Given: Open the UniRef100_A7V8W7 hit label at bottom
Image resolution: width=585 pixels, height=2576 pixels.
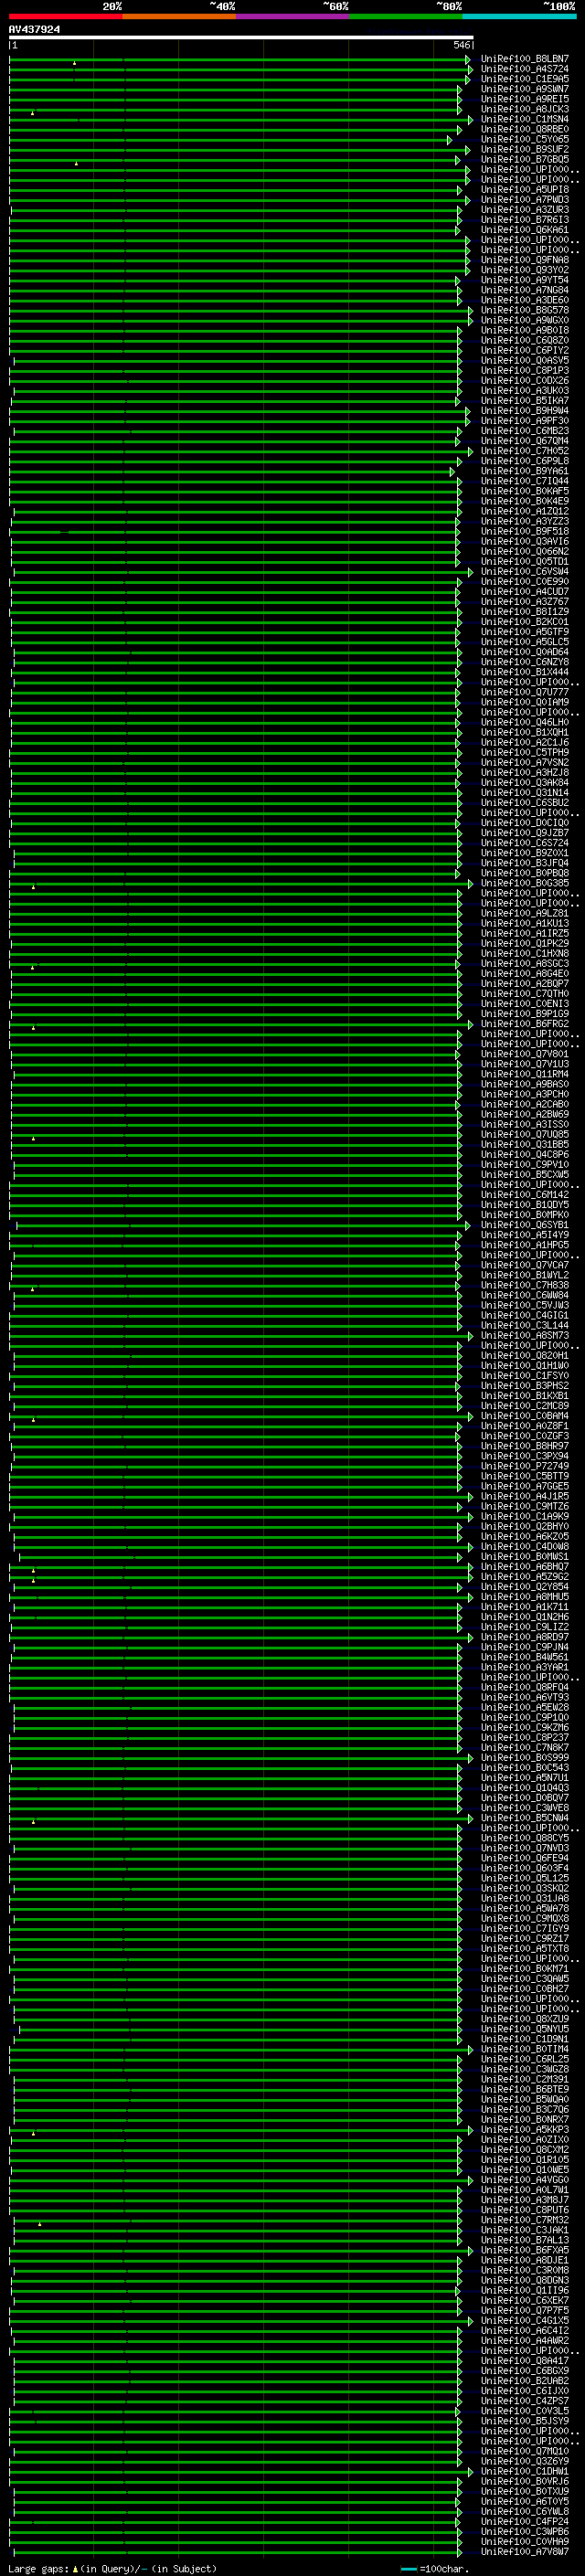Looking at the screenshot, I should pos(524,2551).
